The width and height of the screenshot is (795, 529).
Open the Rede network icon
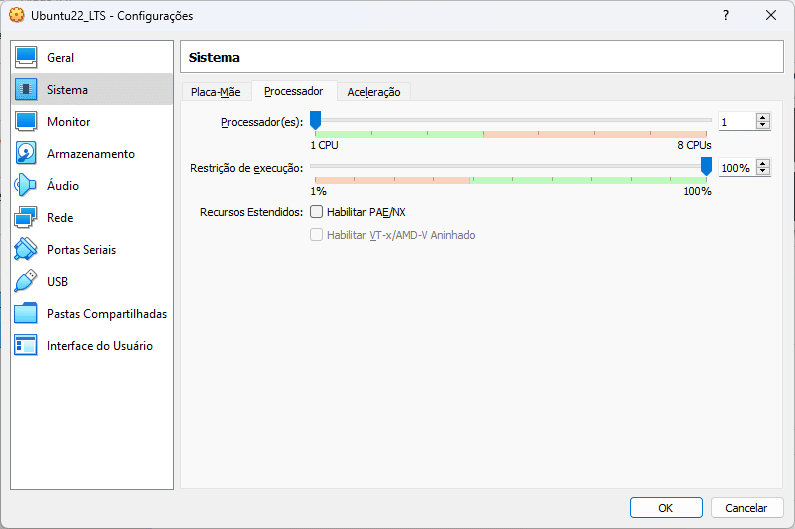[x=26, y=218]
